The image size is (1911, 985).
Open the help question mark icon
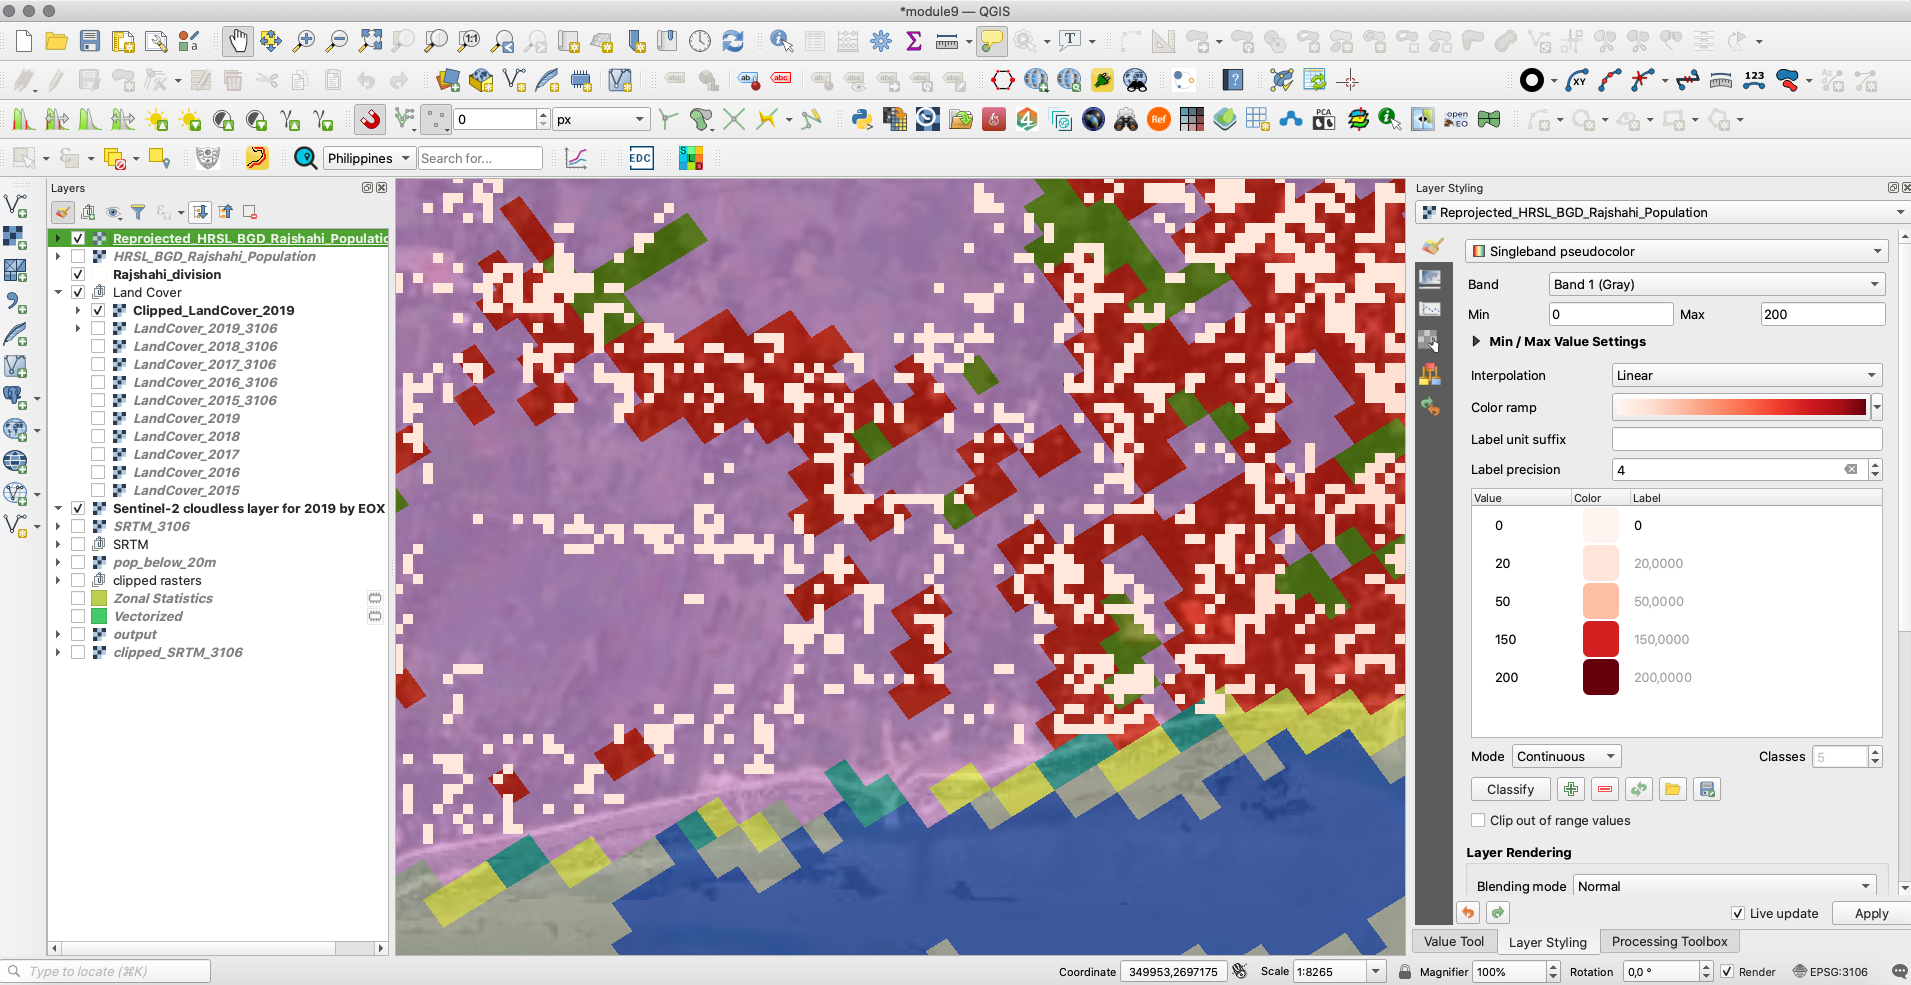(x=1234, y=80)
